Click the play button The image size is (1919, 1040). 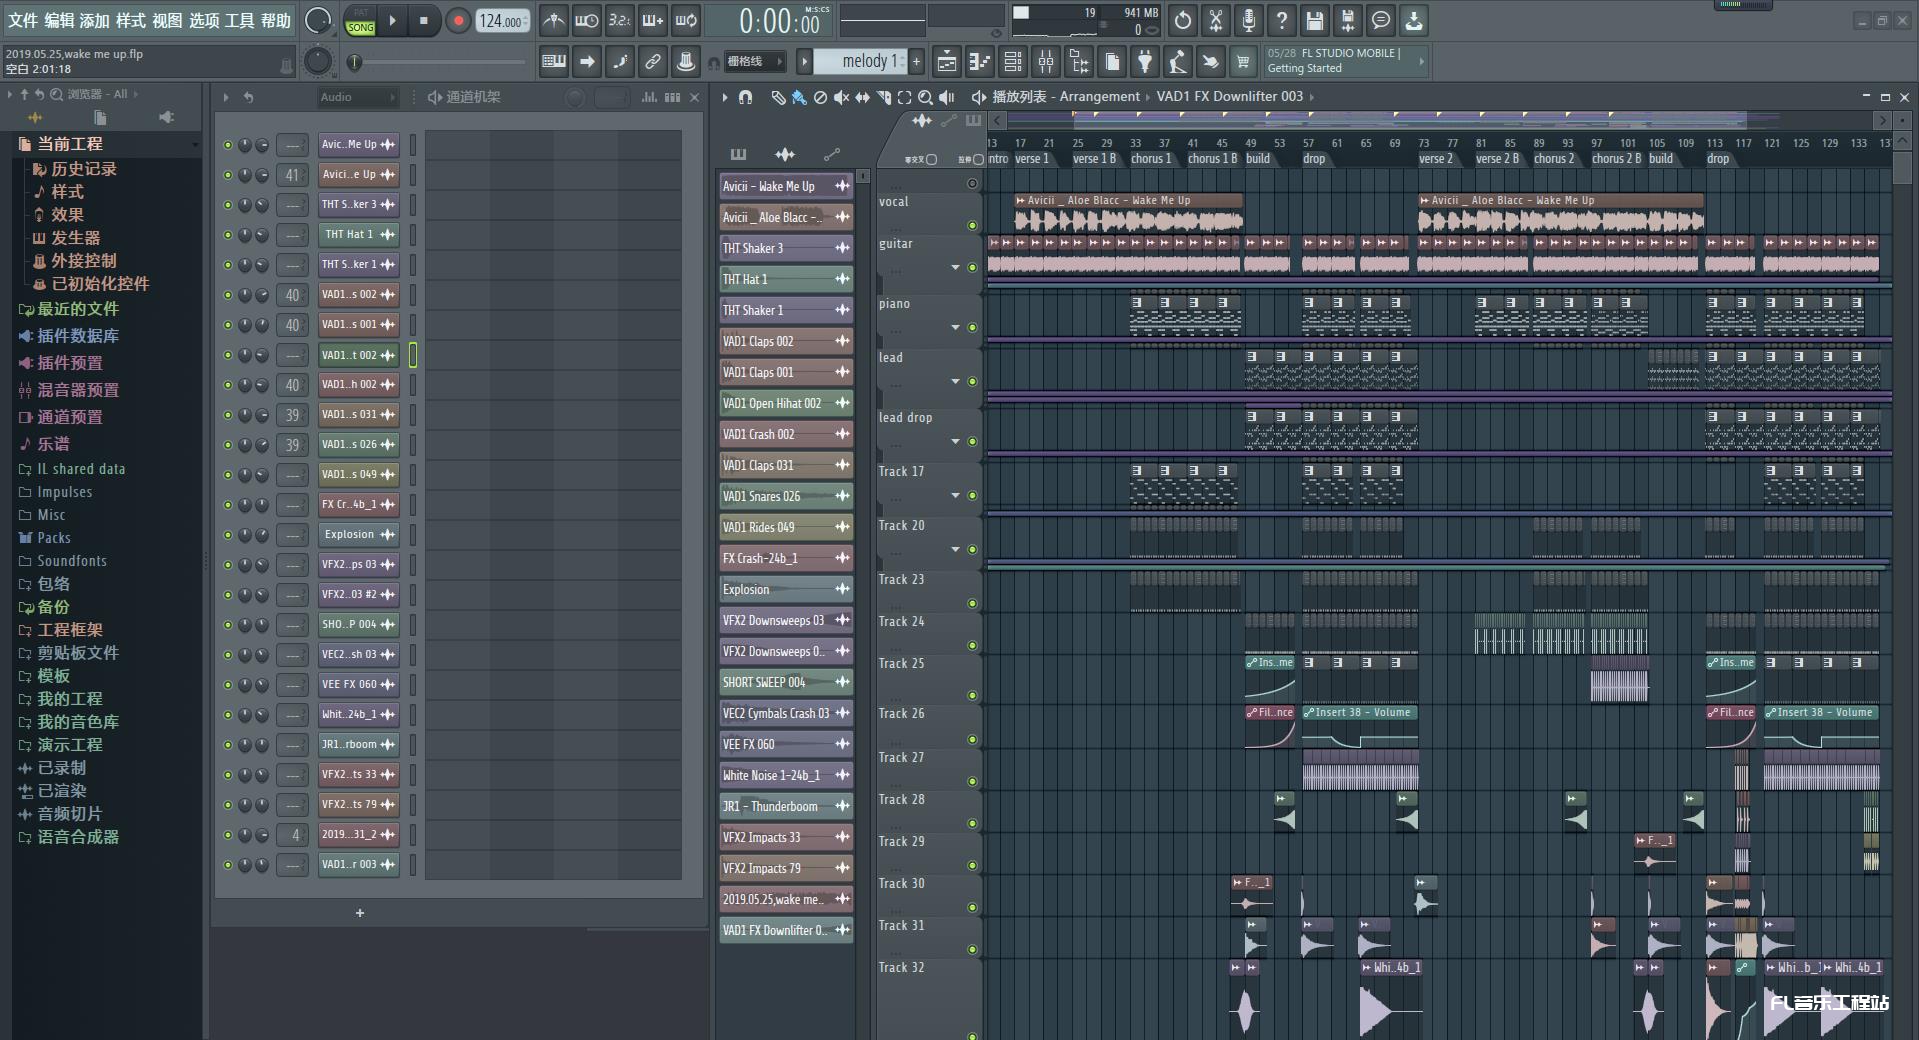pos(393,20)
